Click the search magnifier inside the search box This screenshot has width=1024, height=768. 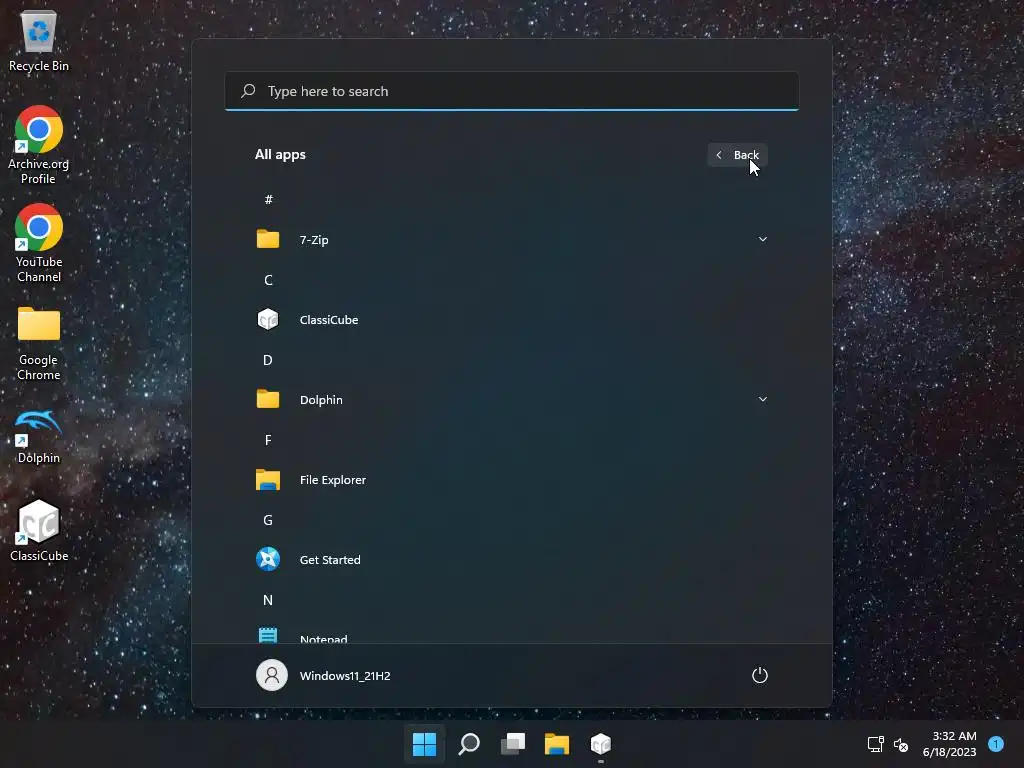tap(248, 91)
